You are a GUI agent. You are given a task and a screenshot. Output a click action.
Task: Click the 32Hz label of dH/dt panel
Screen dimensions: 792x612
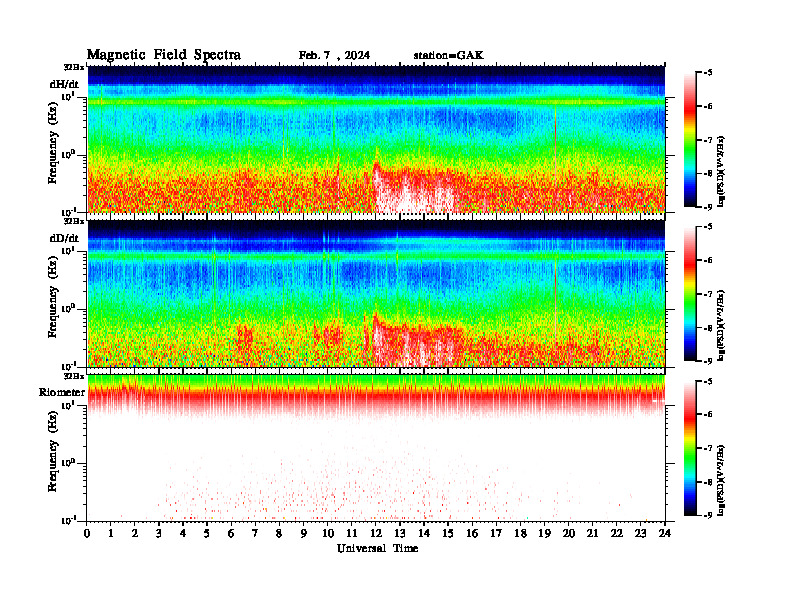click(x=73, y=67)
